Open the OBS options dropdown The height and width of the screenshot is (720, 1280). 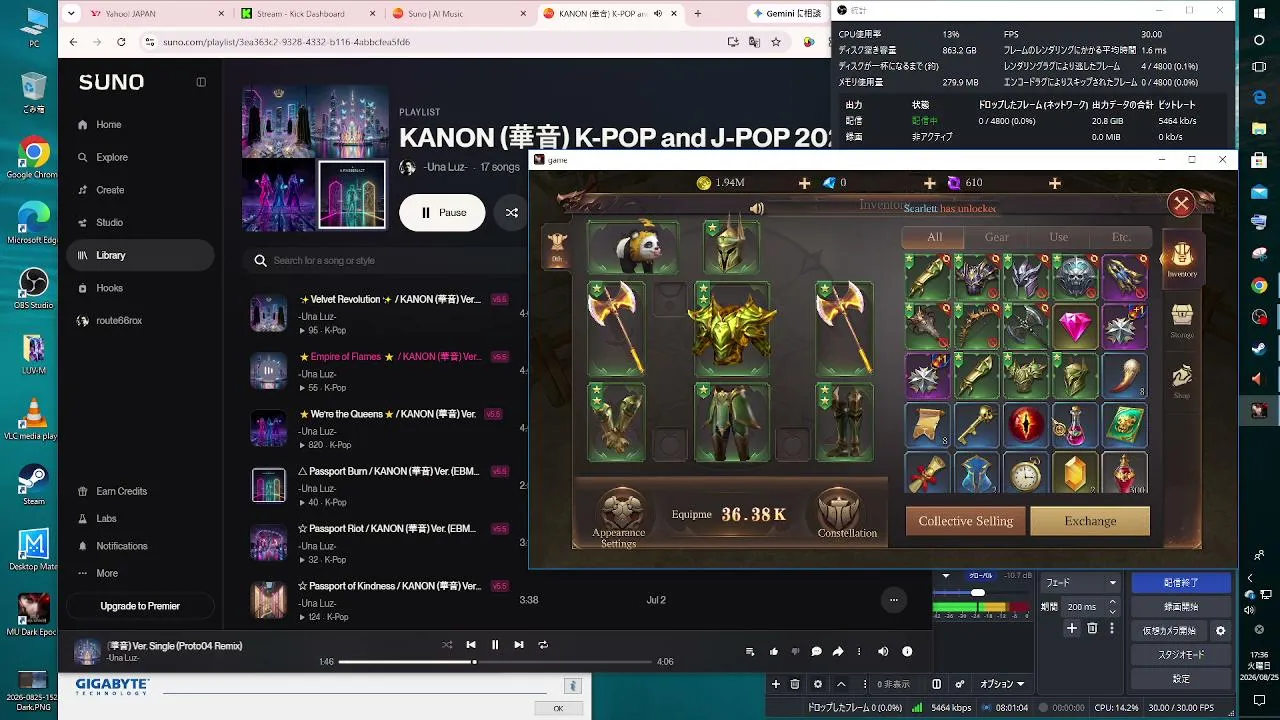coord(1001,684)
